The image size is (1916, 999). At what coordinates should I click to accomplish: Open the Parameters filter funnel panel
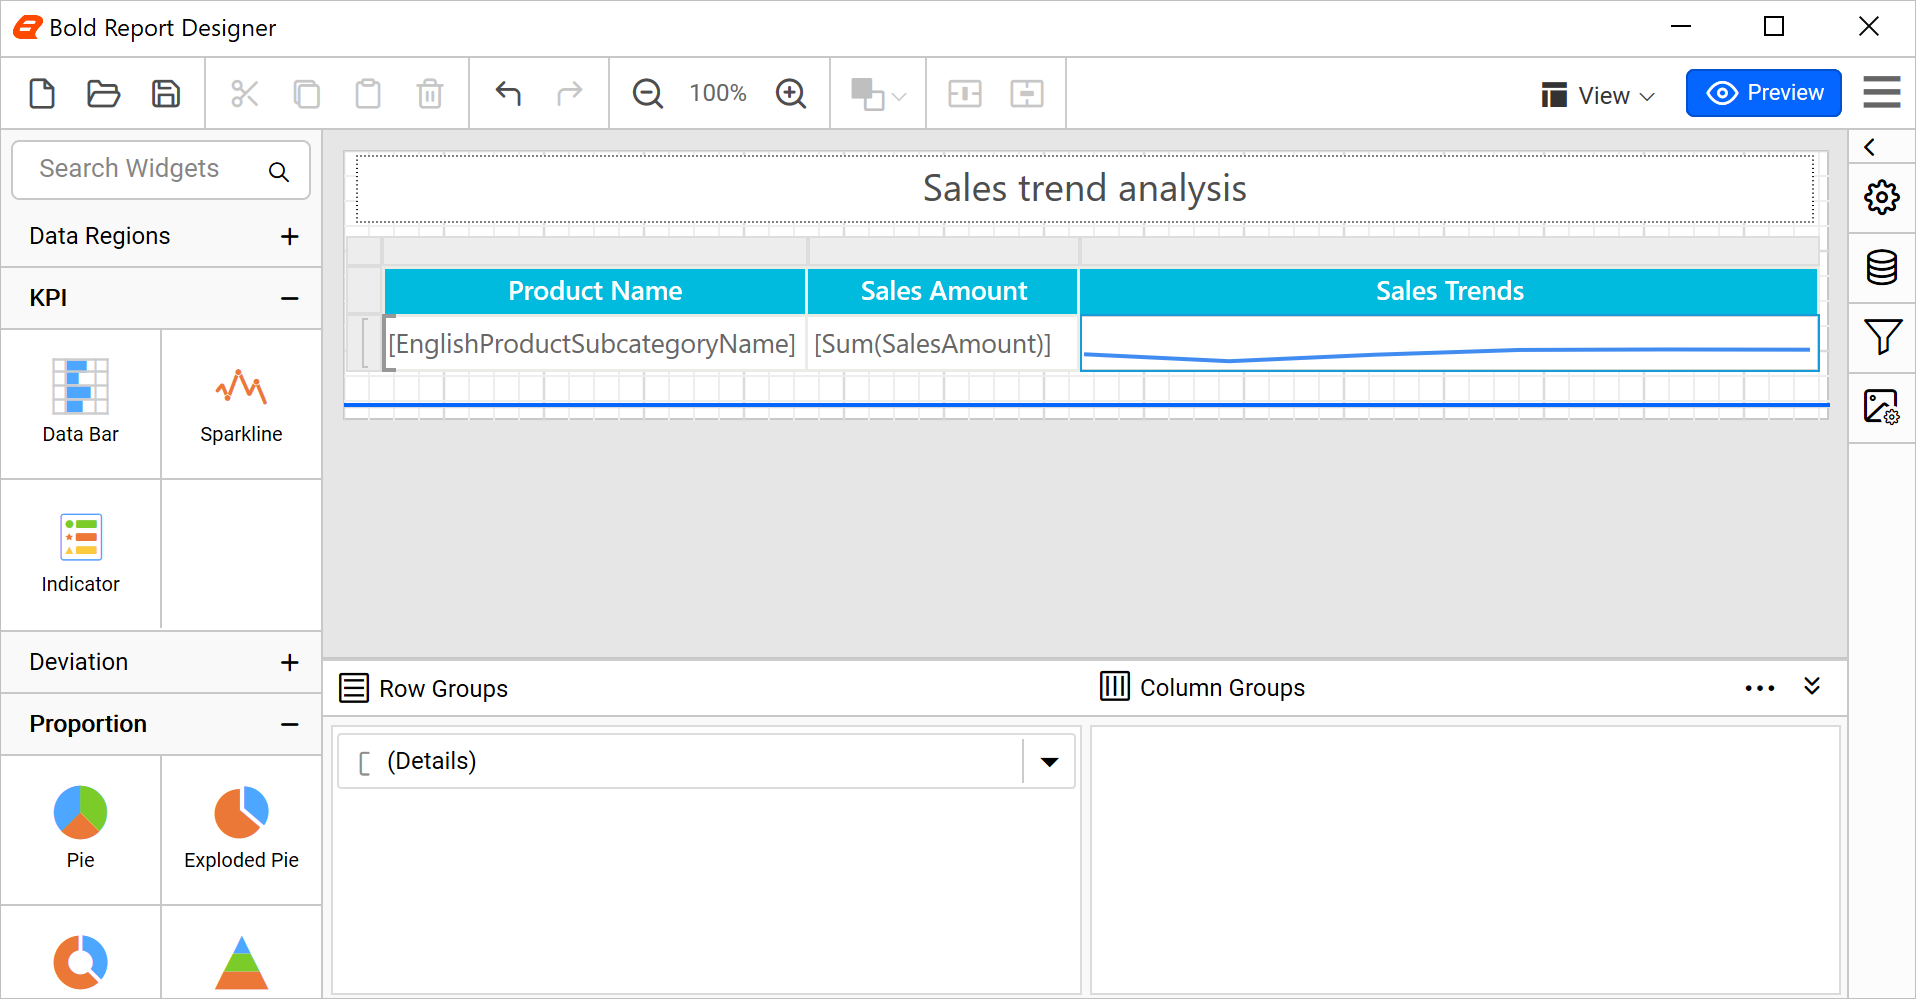pos(1882,337)
